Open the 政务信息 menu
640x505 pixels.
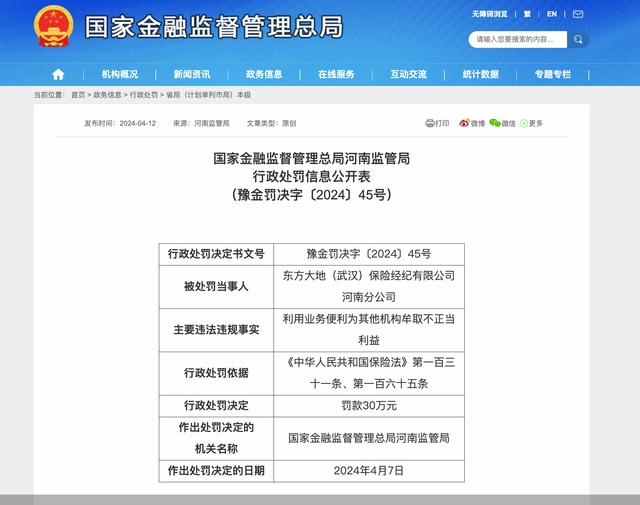tap(264, 74)
